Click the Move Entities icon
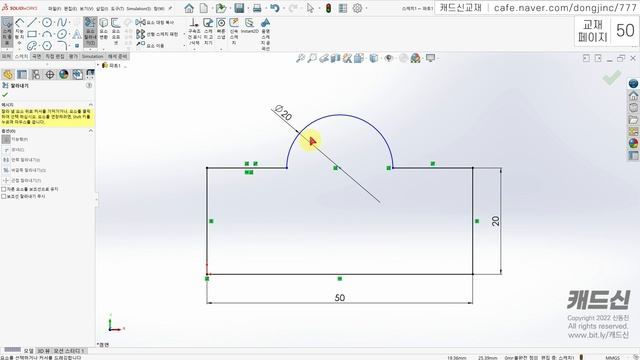This screenshot has width=640, height=360. (140, 45)
